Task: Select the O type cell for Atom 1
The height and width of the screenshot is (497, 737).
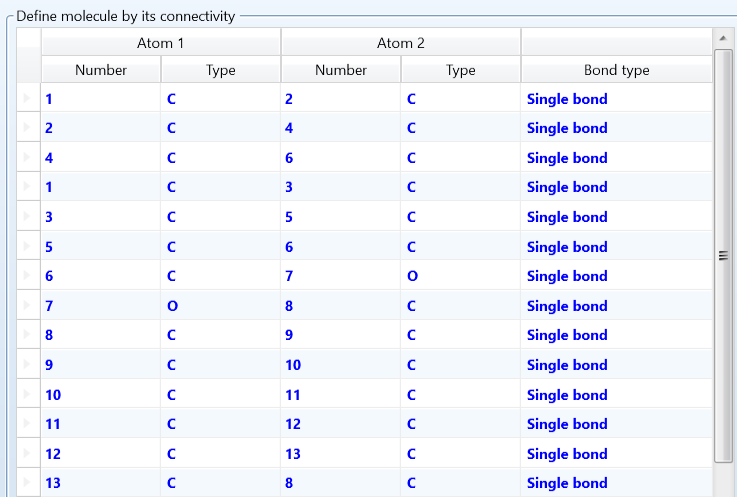Action: [172, 306]
